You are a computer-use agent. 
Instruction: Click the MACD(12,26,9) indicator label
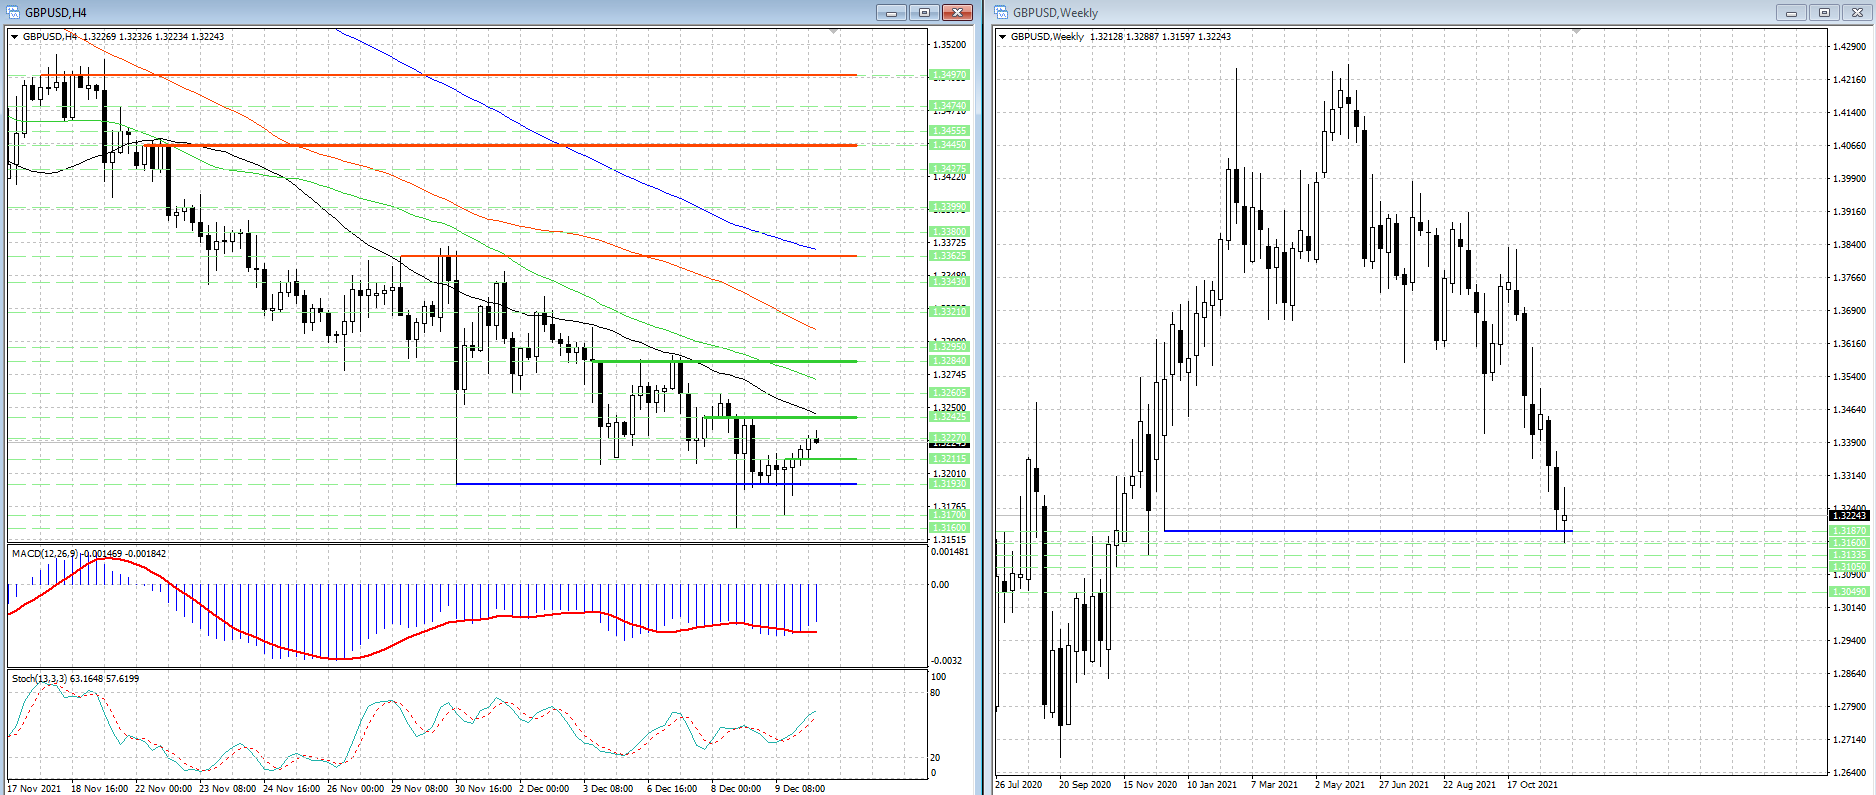(x=46, y=553)
